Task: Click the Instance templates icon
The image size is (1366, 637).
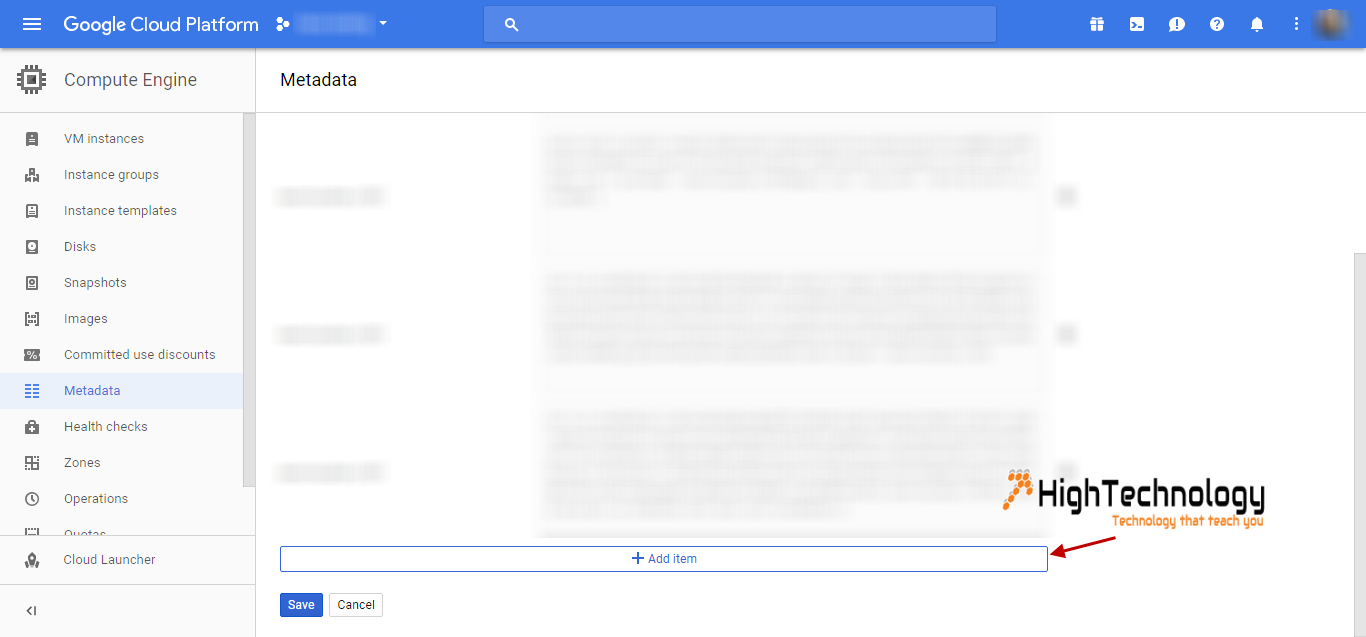Action: (32, 211)
